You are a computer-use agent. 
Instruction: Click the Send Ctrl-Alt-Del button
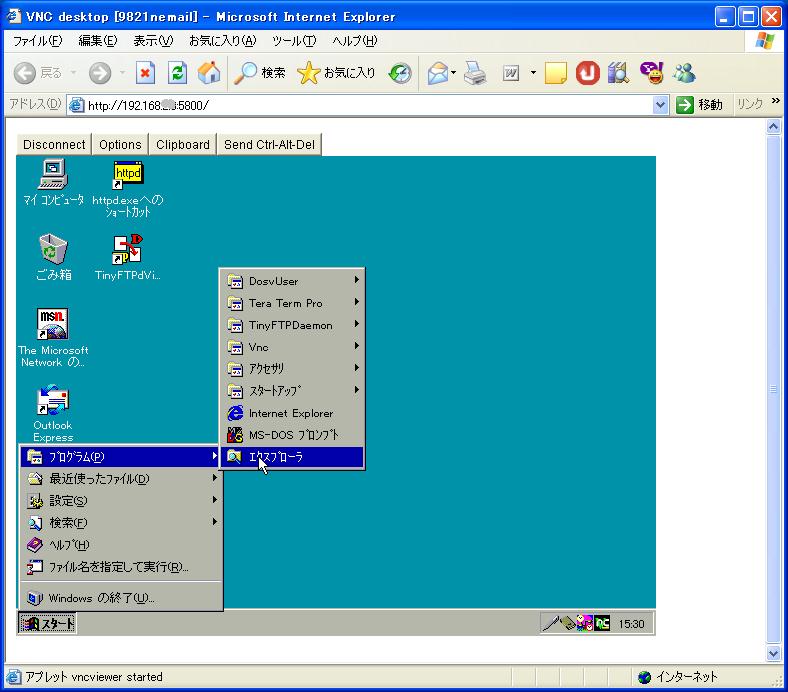coord(269,145)
